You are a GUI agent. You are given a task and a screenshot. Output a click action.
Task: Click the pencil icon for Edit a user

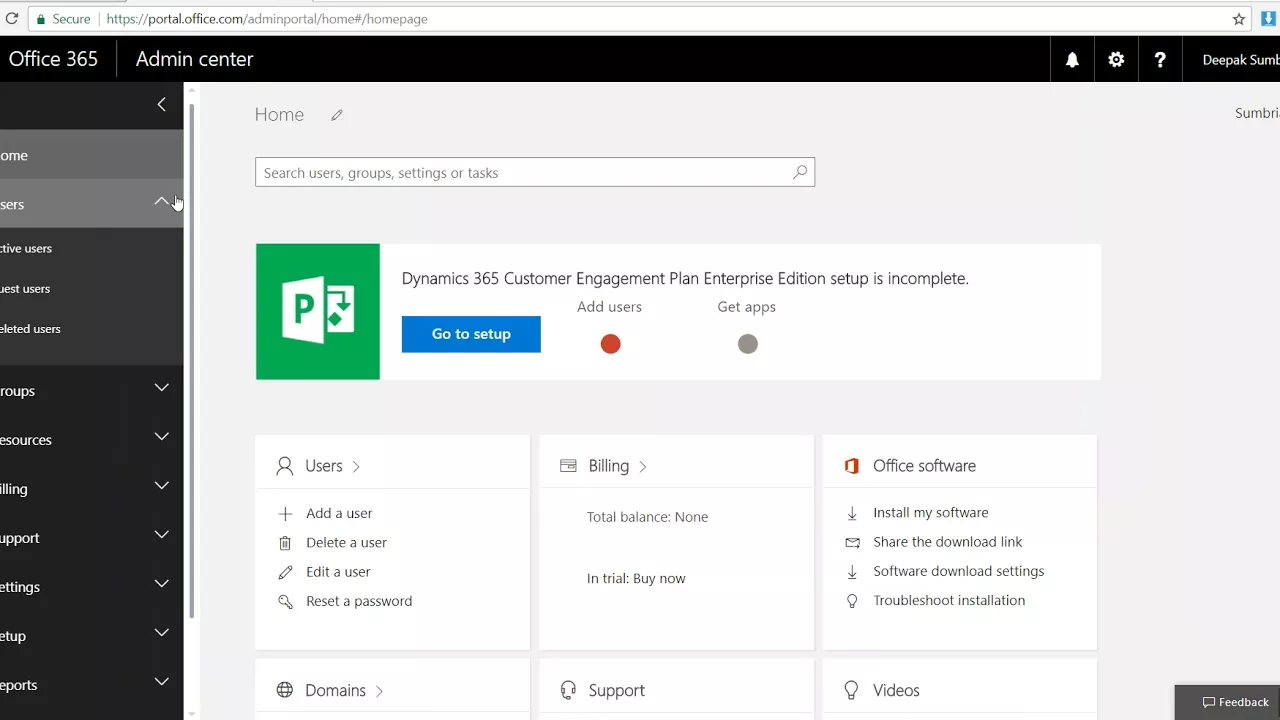pyautogui.click(x=285, y=572)
